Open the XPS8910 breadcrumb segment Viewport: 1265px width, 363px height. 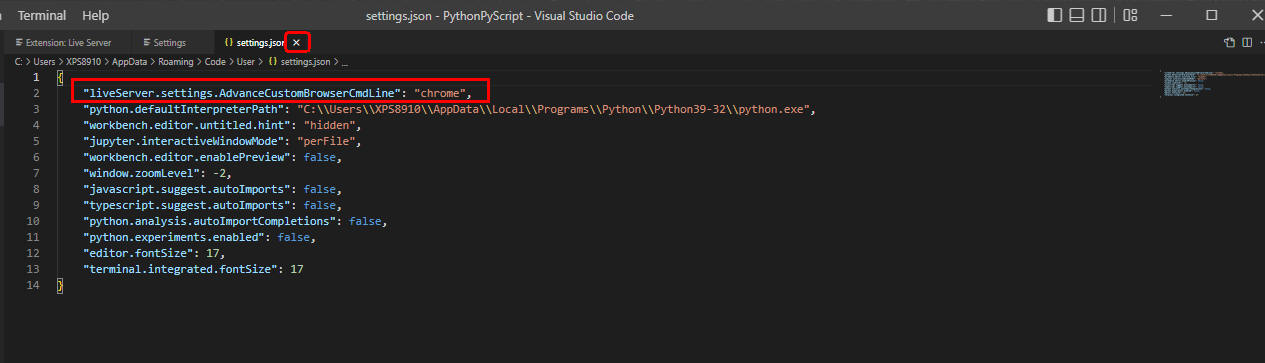84,62
